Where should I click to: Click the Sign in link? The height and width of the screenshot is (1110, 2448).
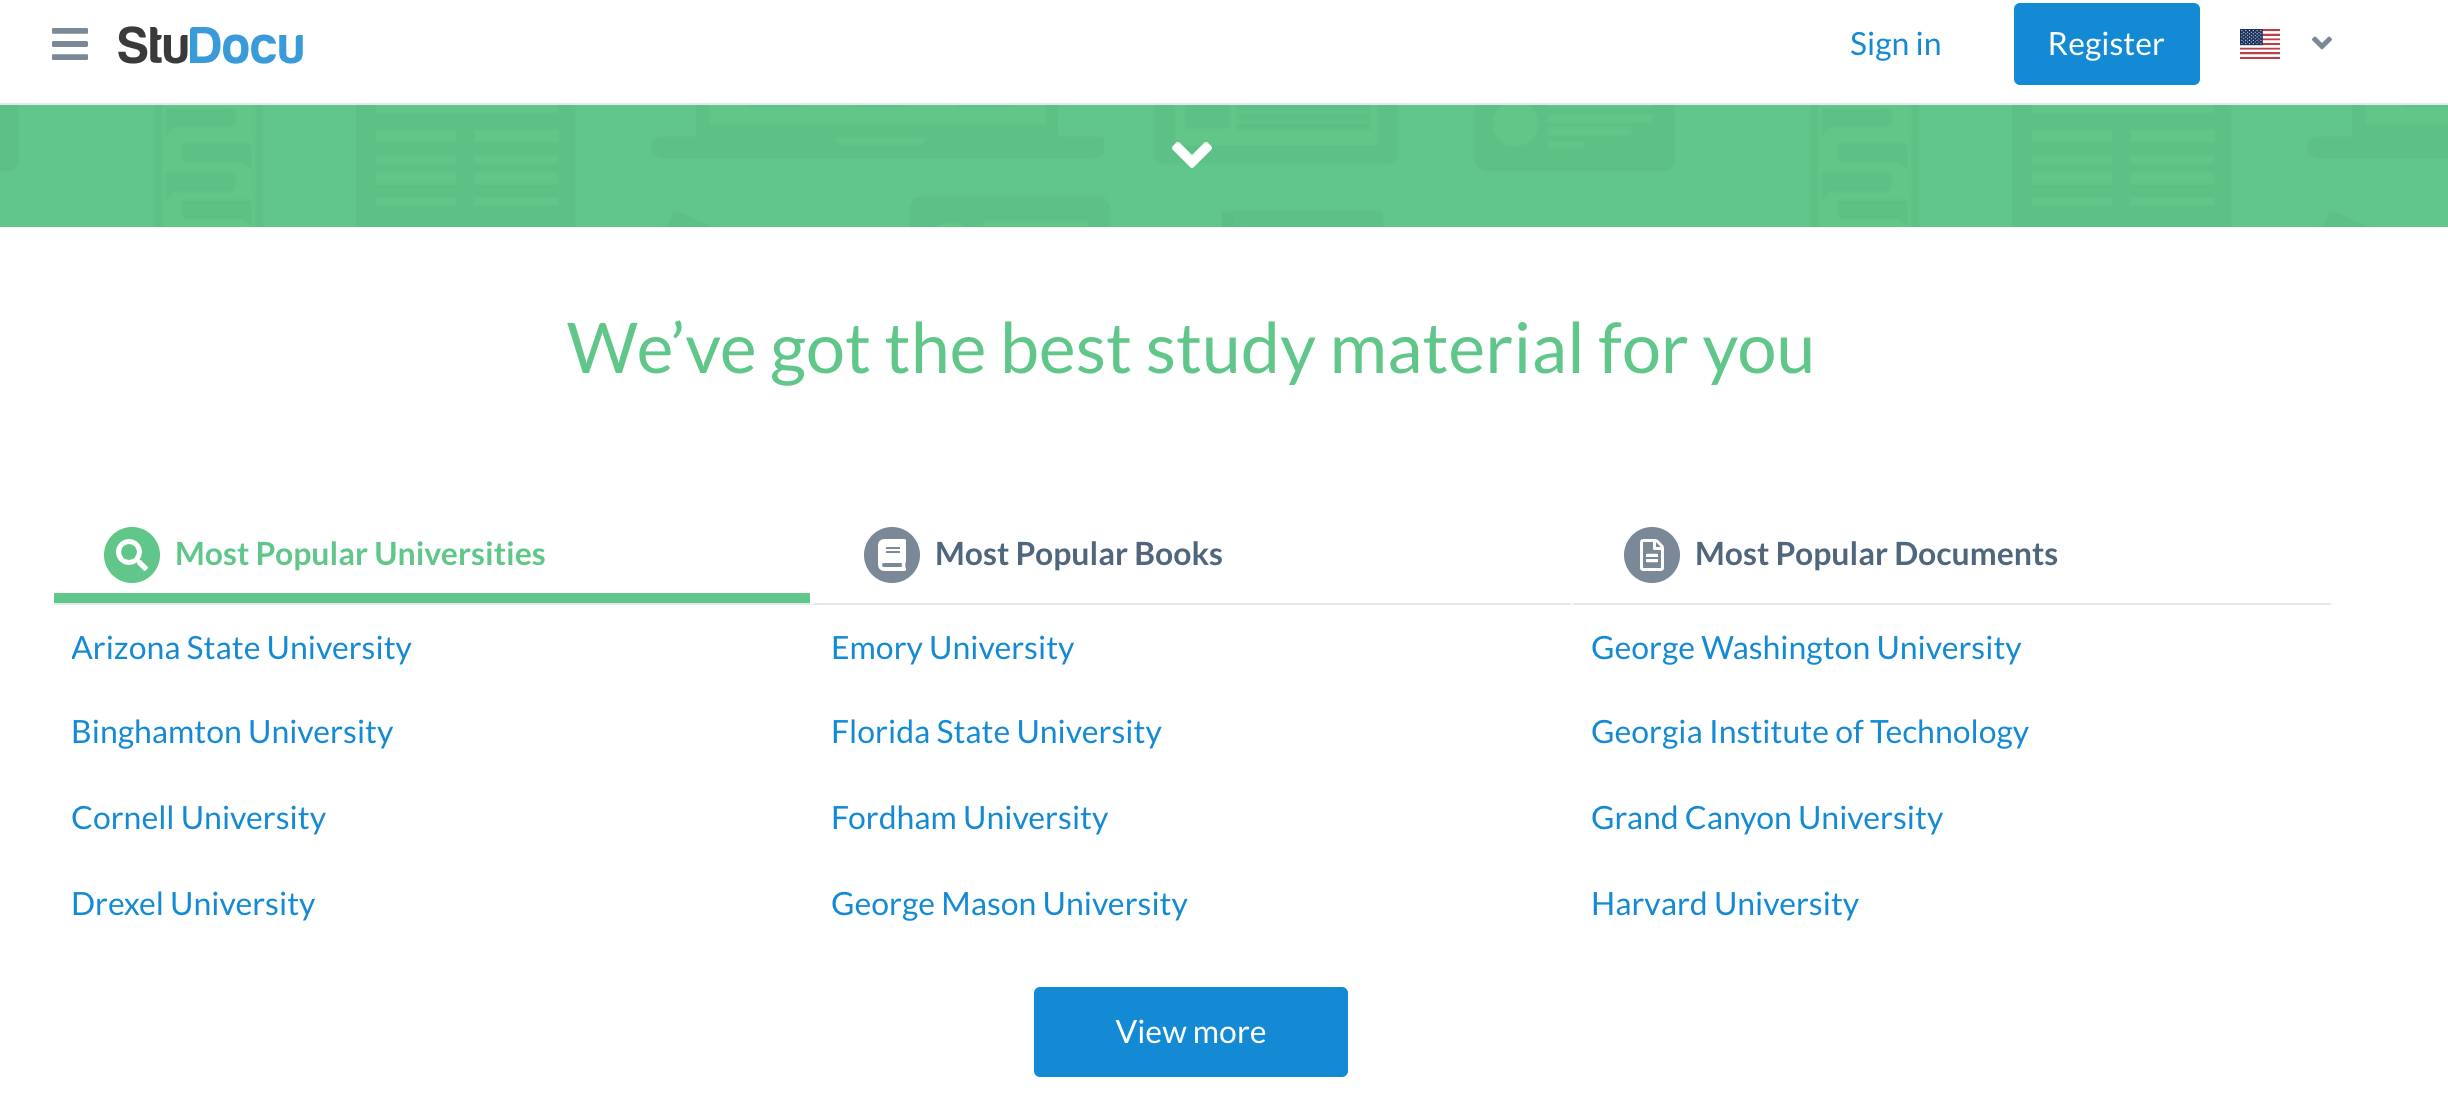click(x=1895, y=44)
